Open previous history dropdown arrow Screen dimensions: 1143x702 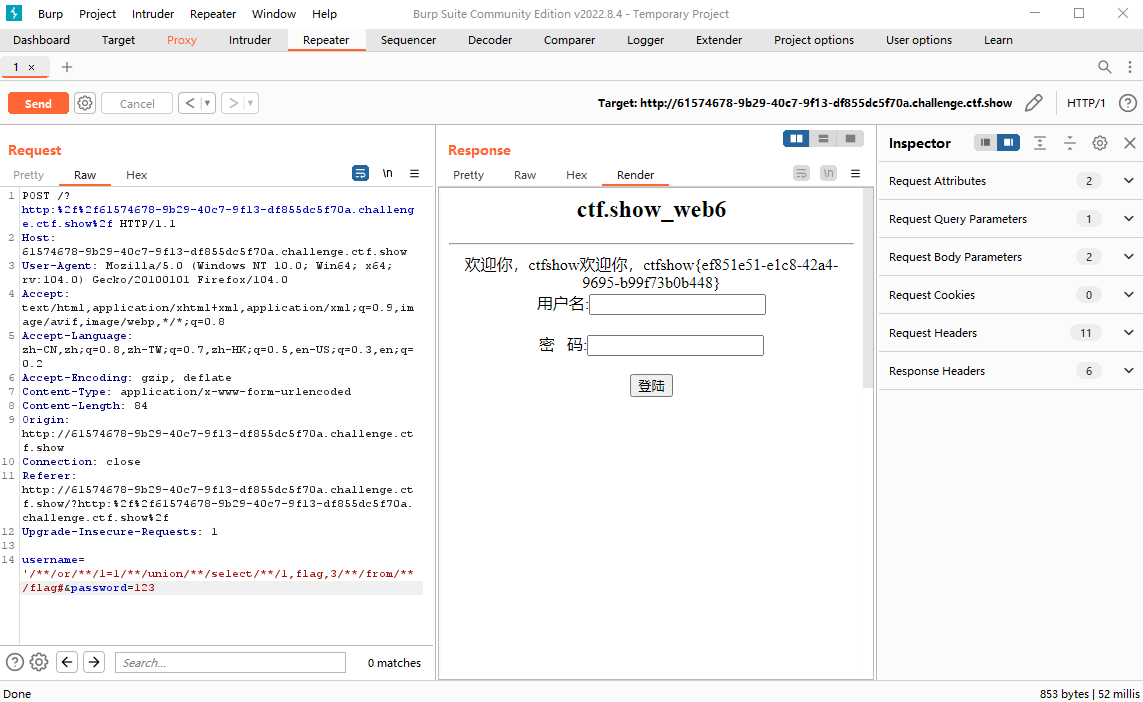point(207,104)
